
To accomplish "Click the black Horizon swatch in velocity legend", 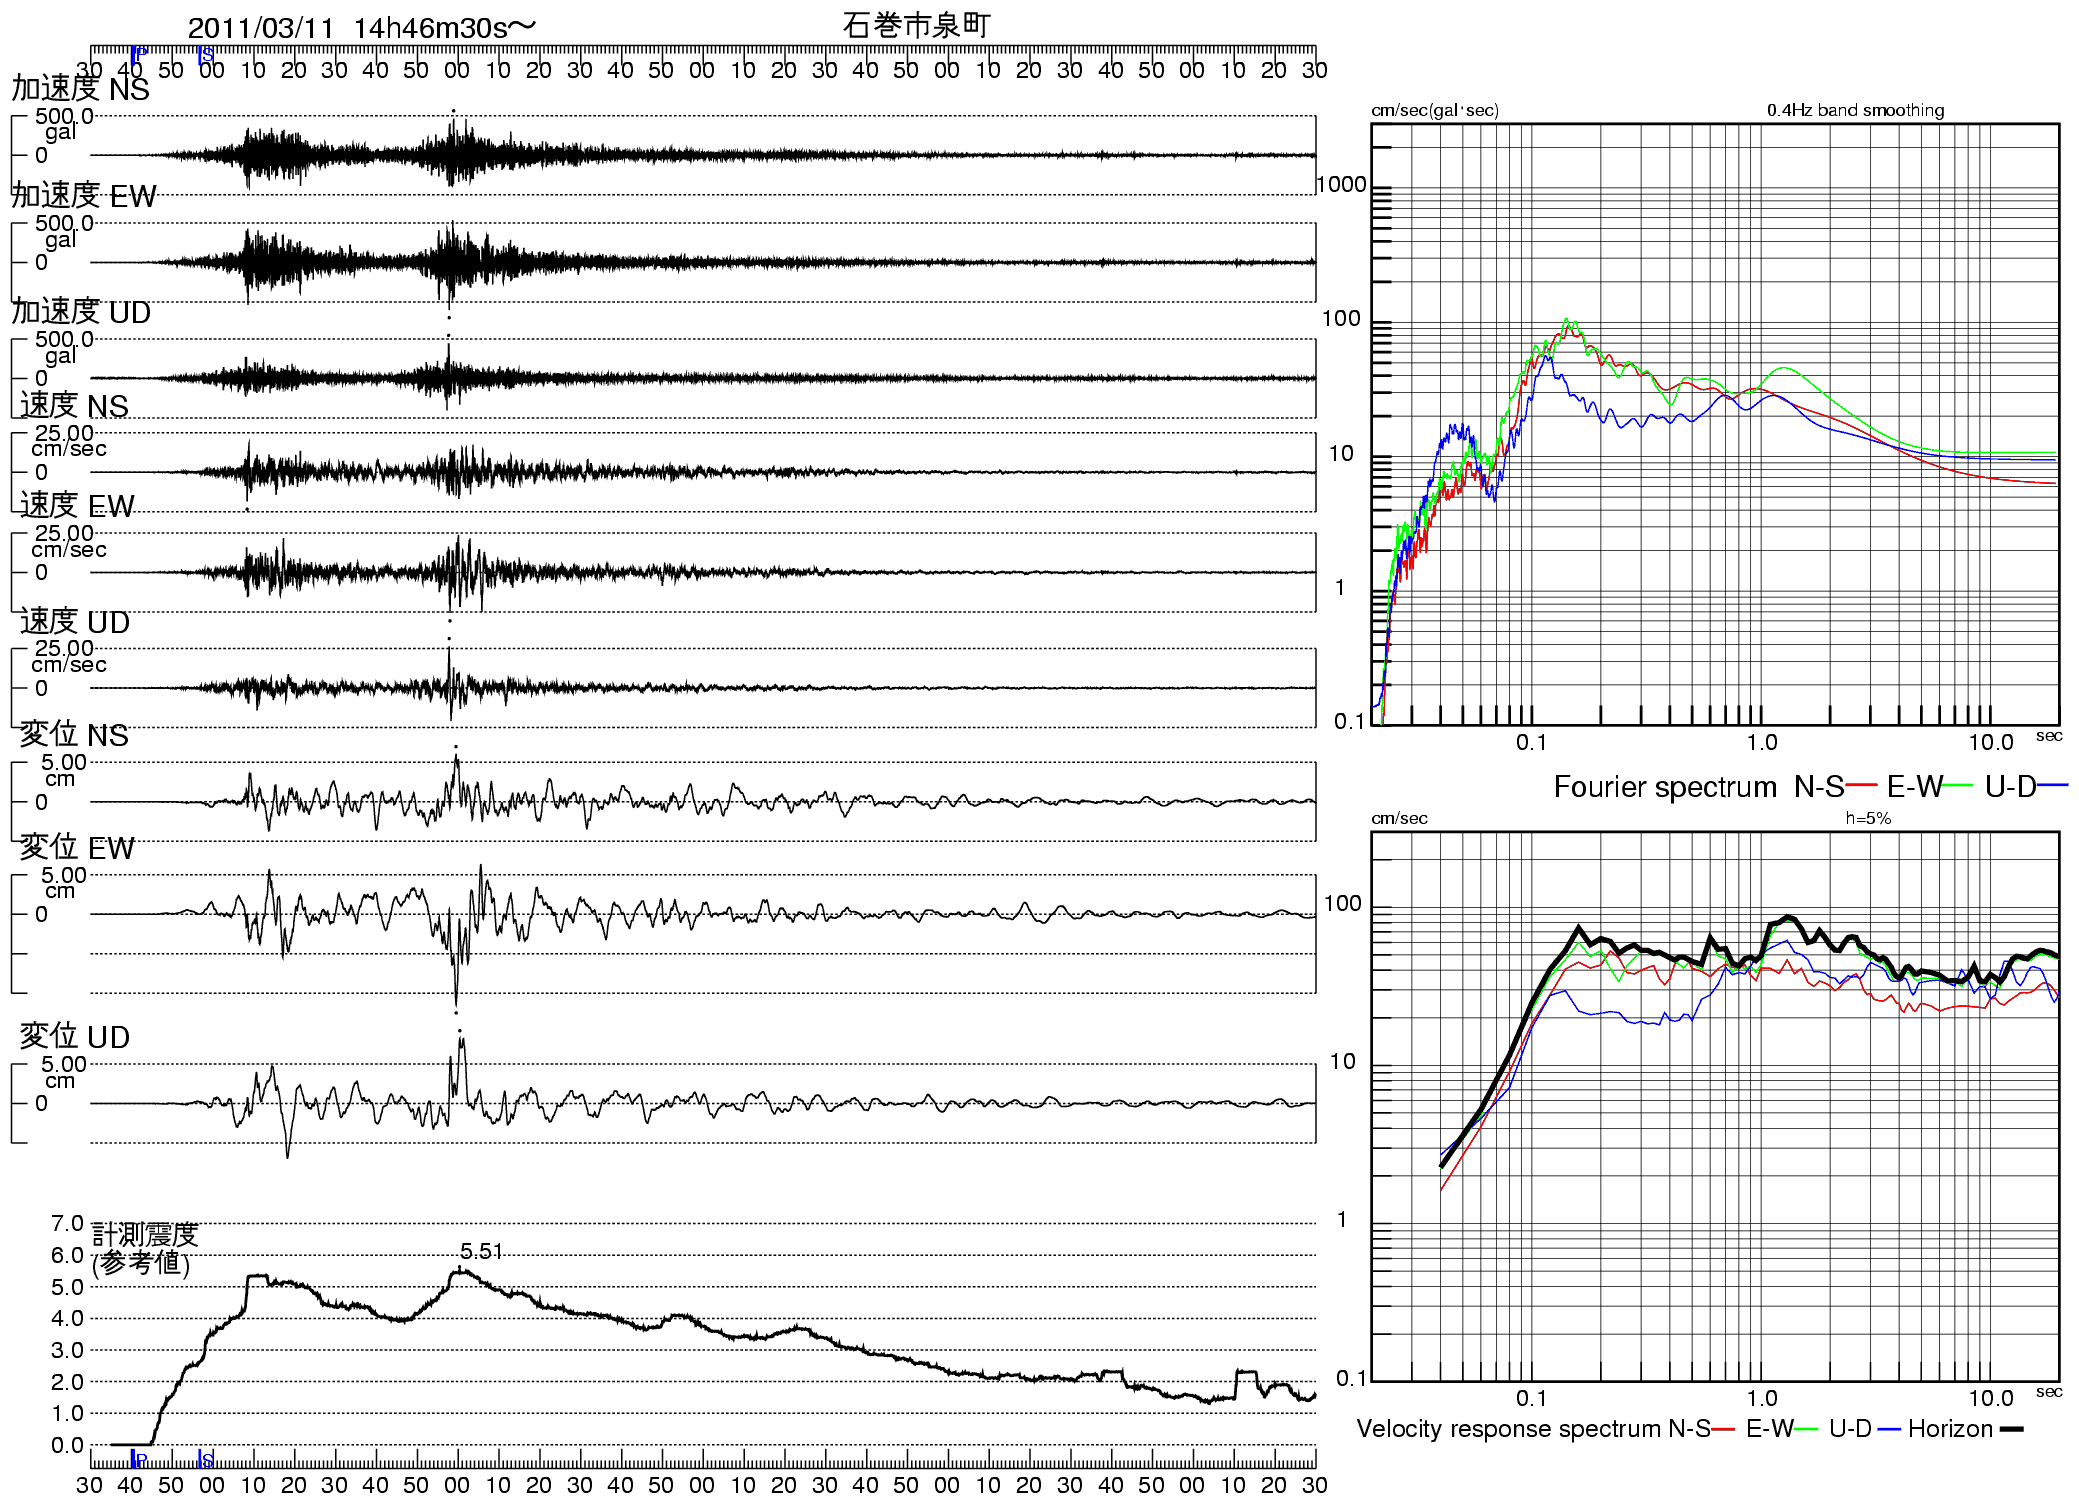I will click(x=2010, y=1429).
